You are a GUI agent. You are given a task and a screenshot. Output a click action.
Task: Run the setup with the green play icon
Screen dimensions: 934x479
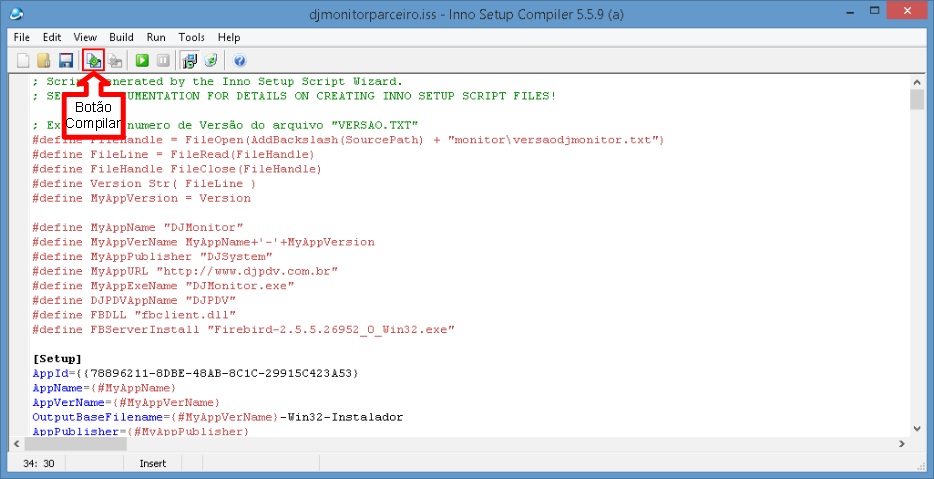tap(143, 61)
